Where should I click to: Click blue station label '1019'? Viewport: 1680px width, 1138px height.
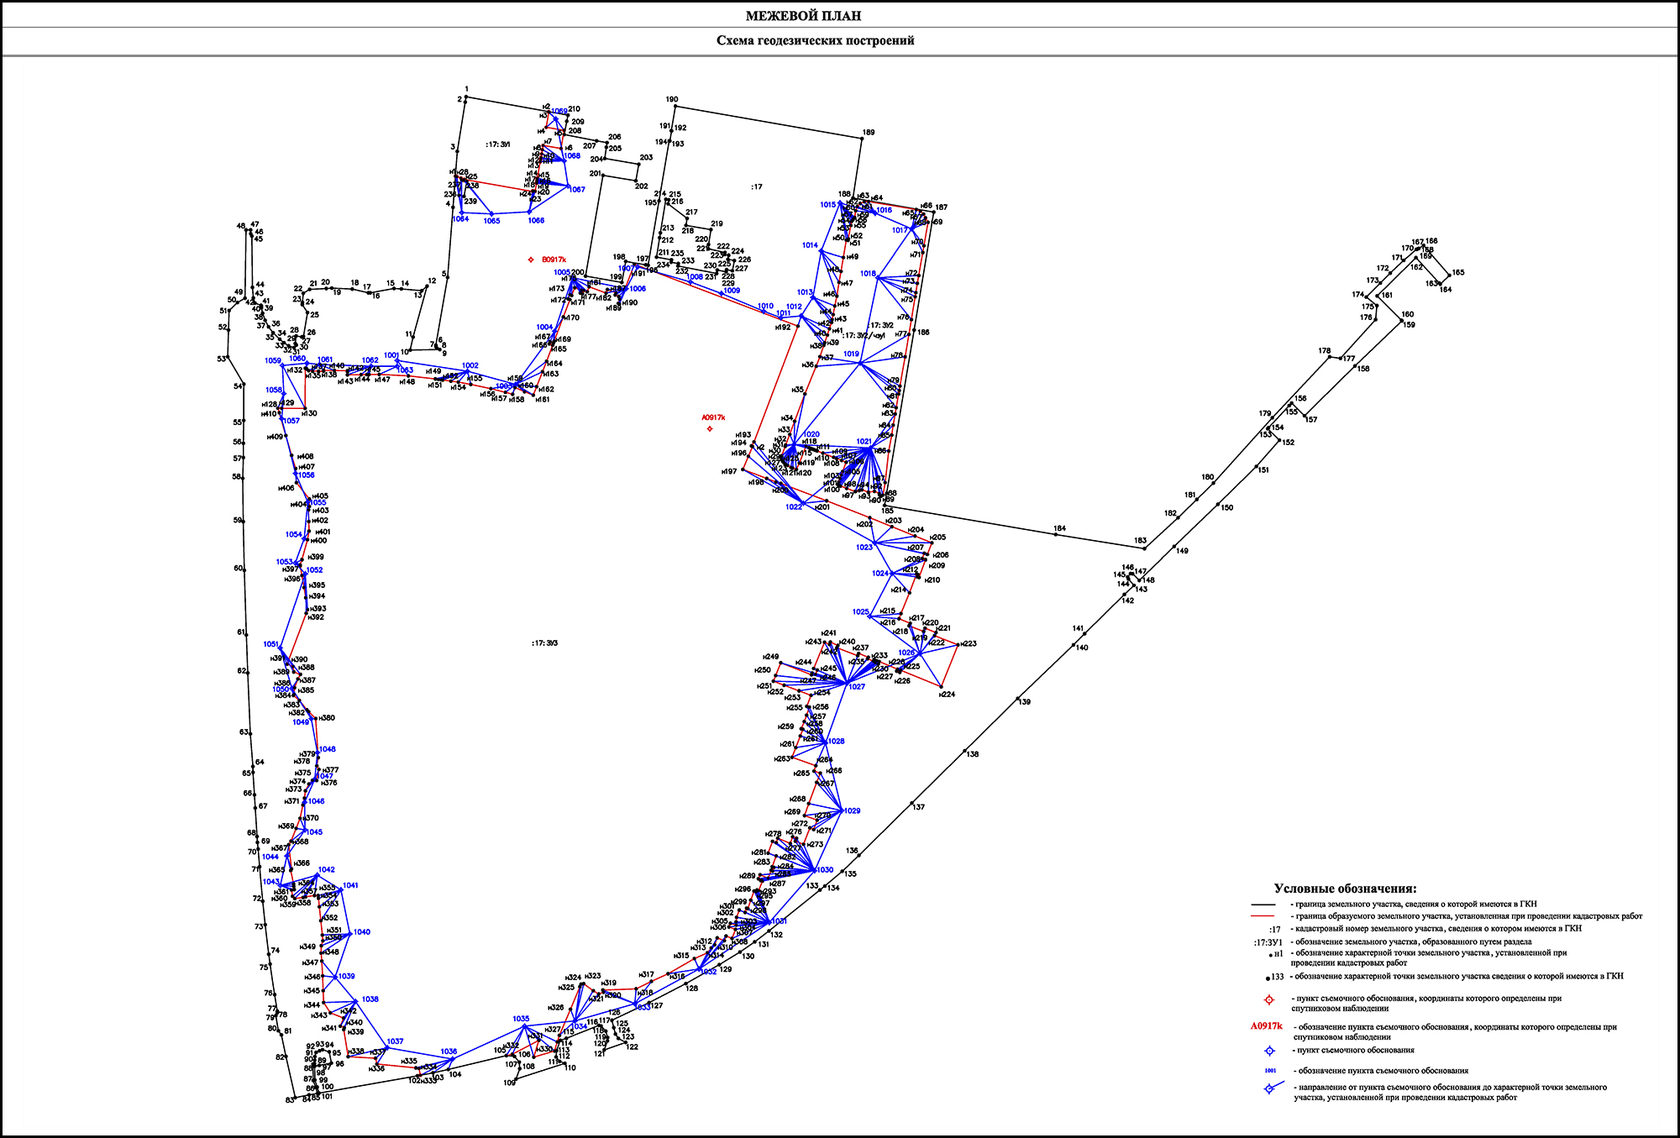pyautogui.click(x=851, y=355)
